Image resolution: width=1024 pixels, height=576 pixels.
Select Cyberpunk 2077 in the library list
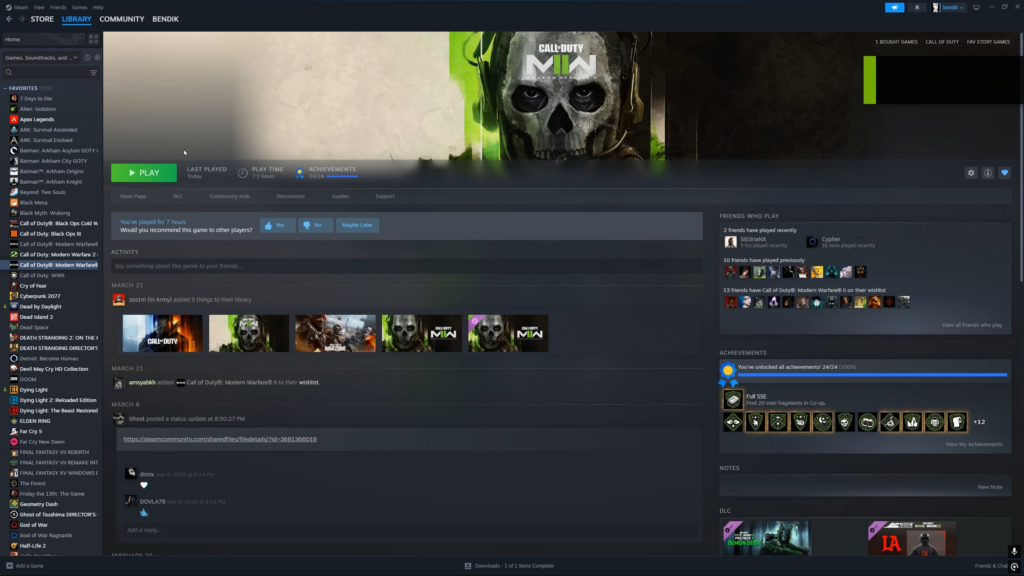point(40,296)
